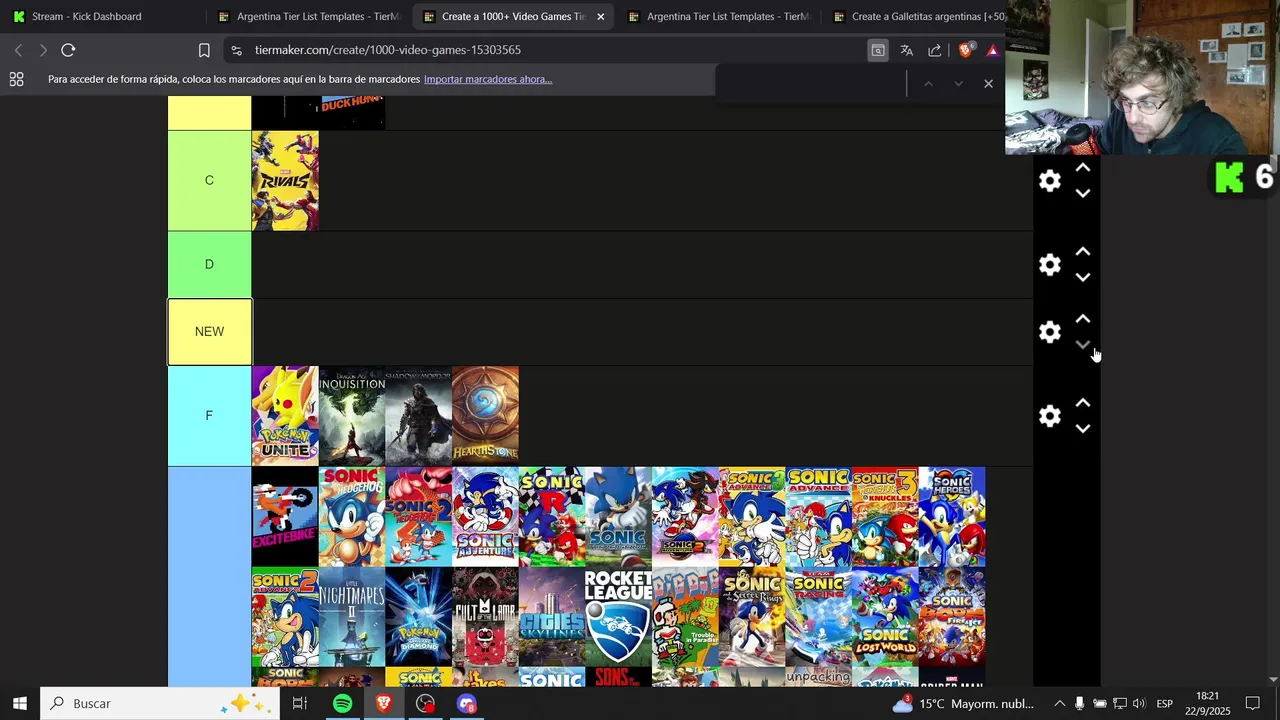Move tier C row up
The image size is (1280, 720).
pos(1083,168)
